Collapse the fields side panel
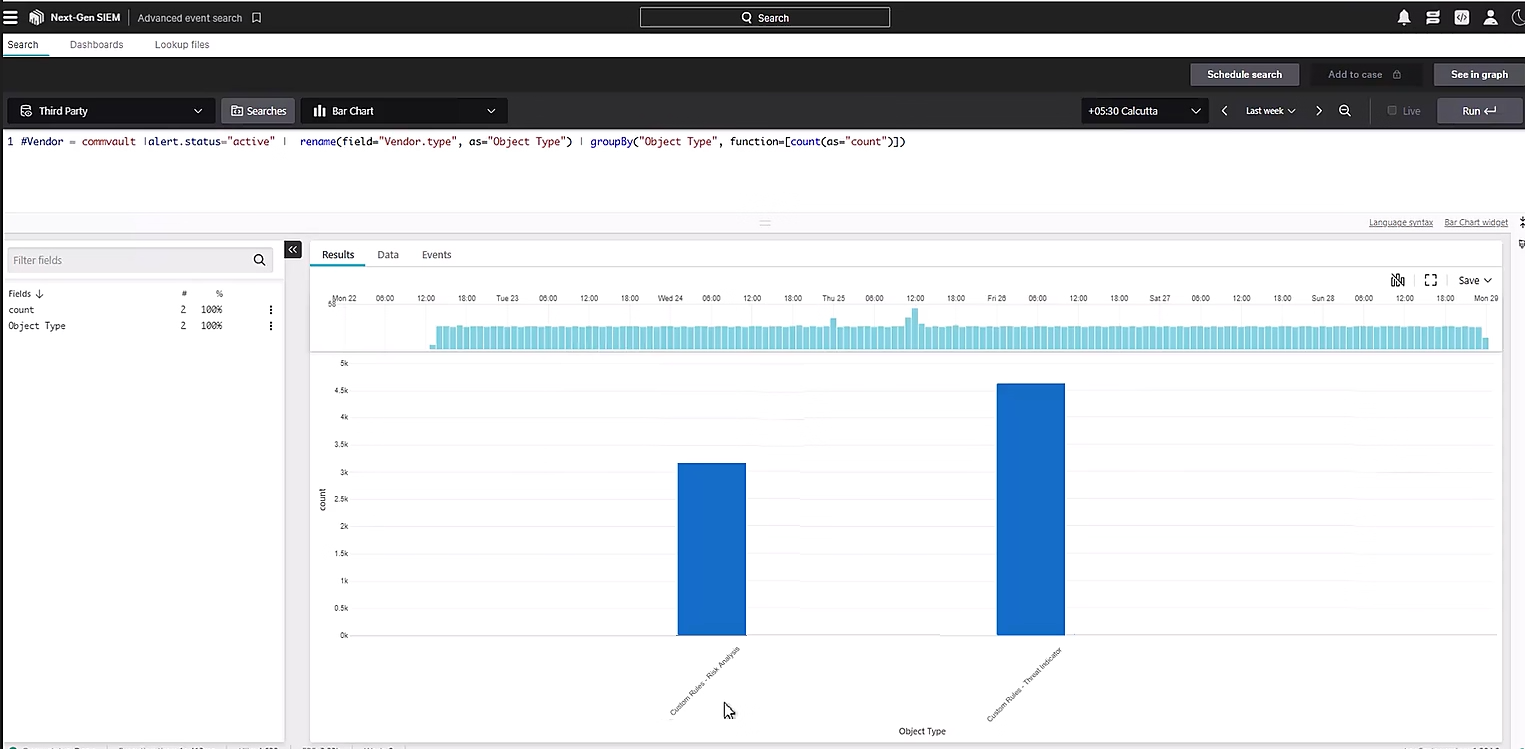The height and width of the screenshot is (749, 1525). click(x=293, y=250)
